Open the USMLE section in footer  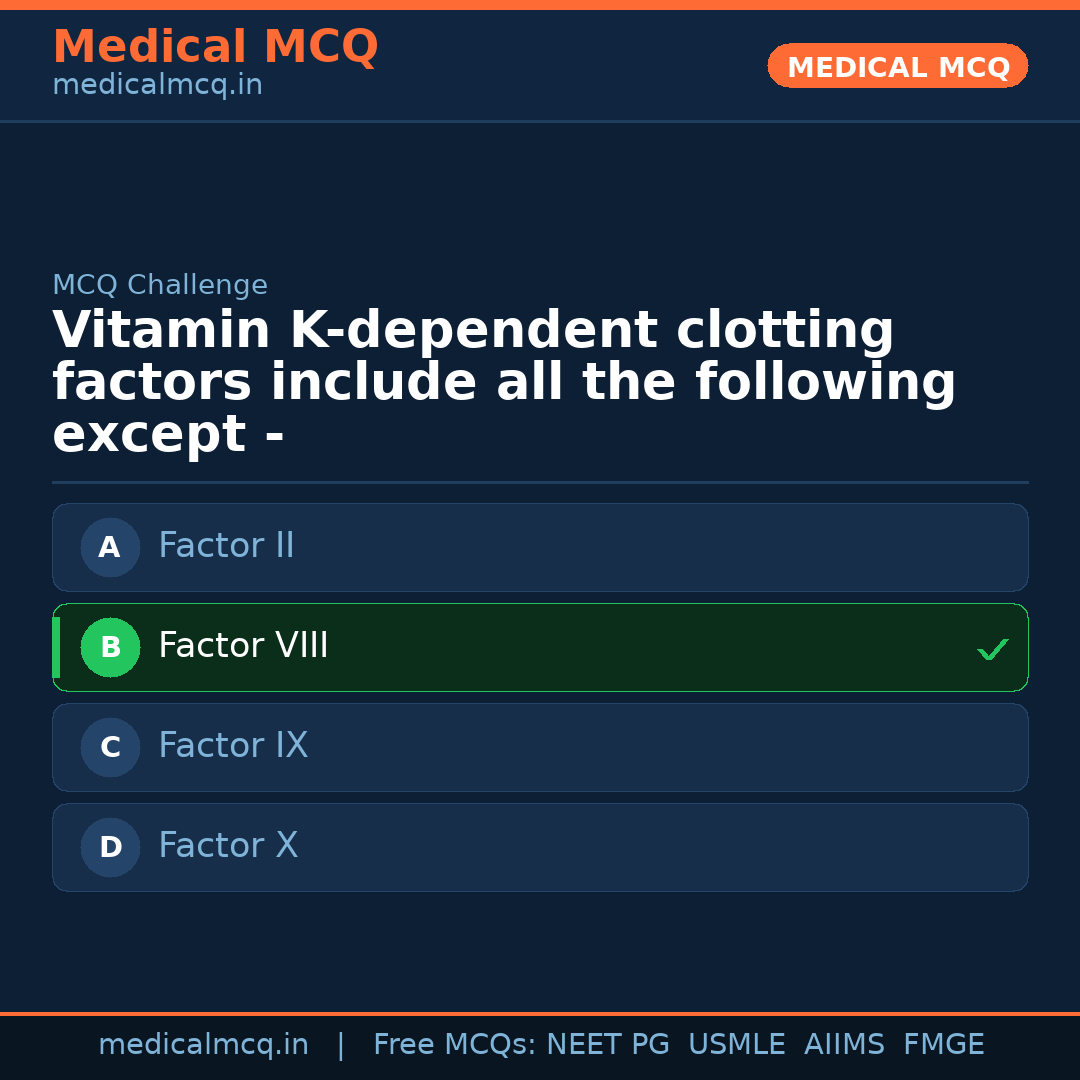click(x=737, y=1044)
